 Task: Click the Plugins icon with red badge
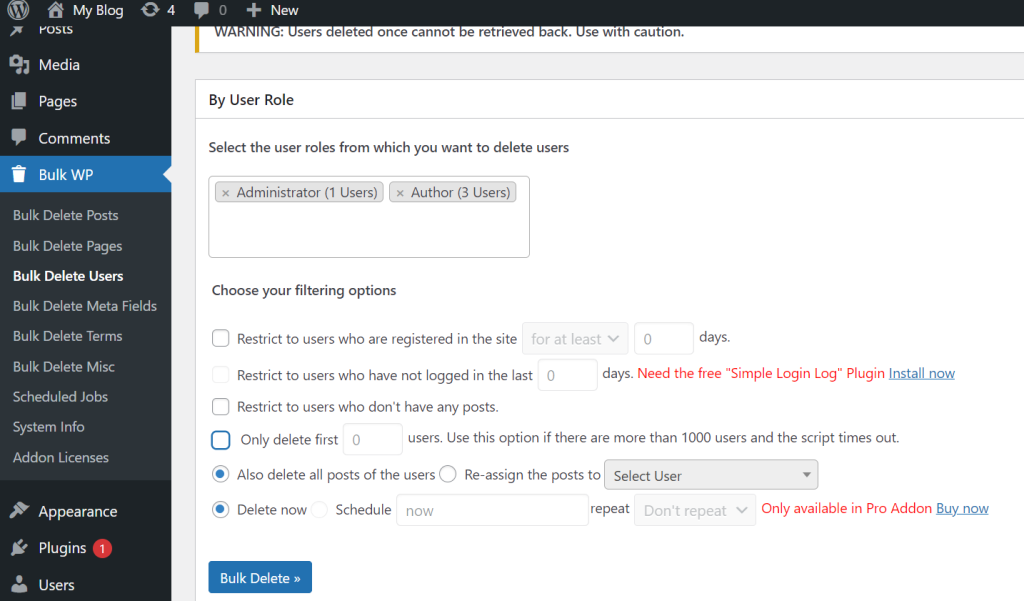coord(21,548)
